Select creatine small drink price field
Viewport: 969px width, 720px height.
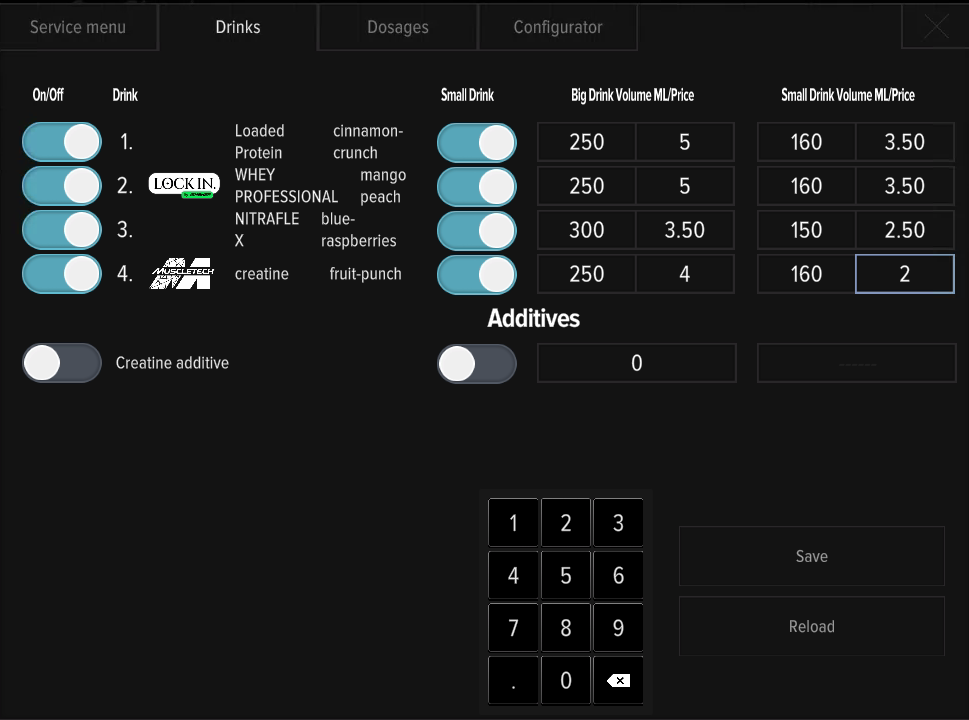tap(904, 274)
